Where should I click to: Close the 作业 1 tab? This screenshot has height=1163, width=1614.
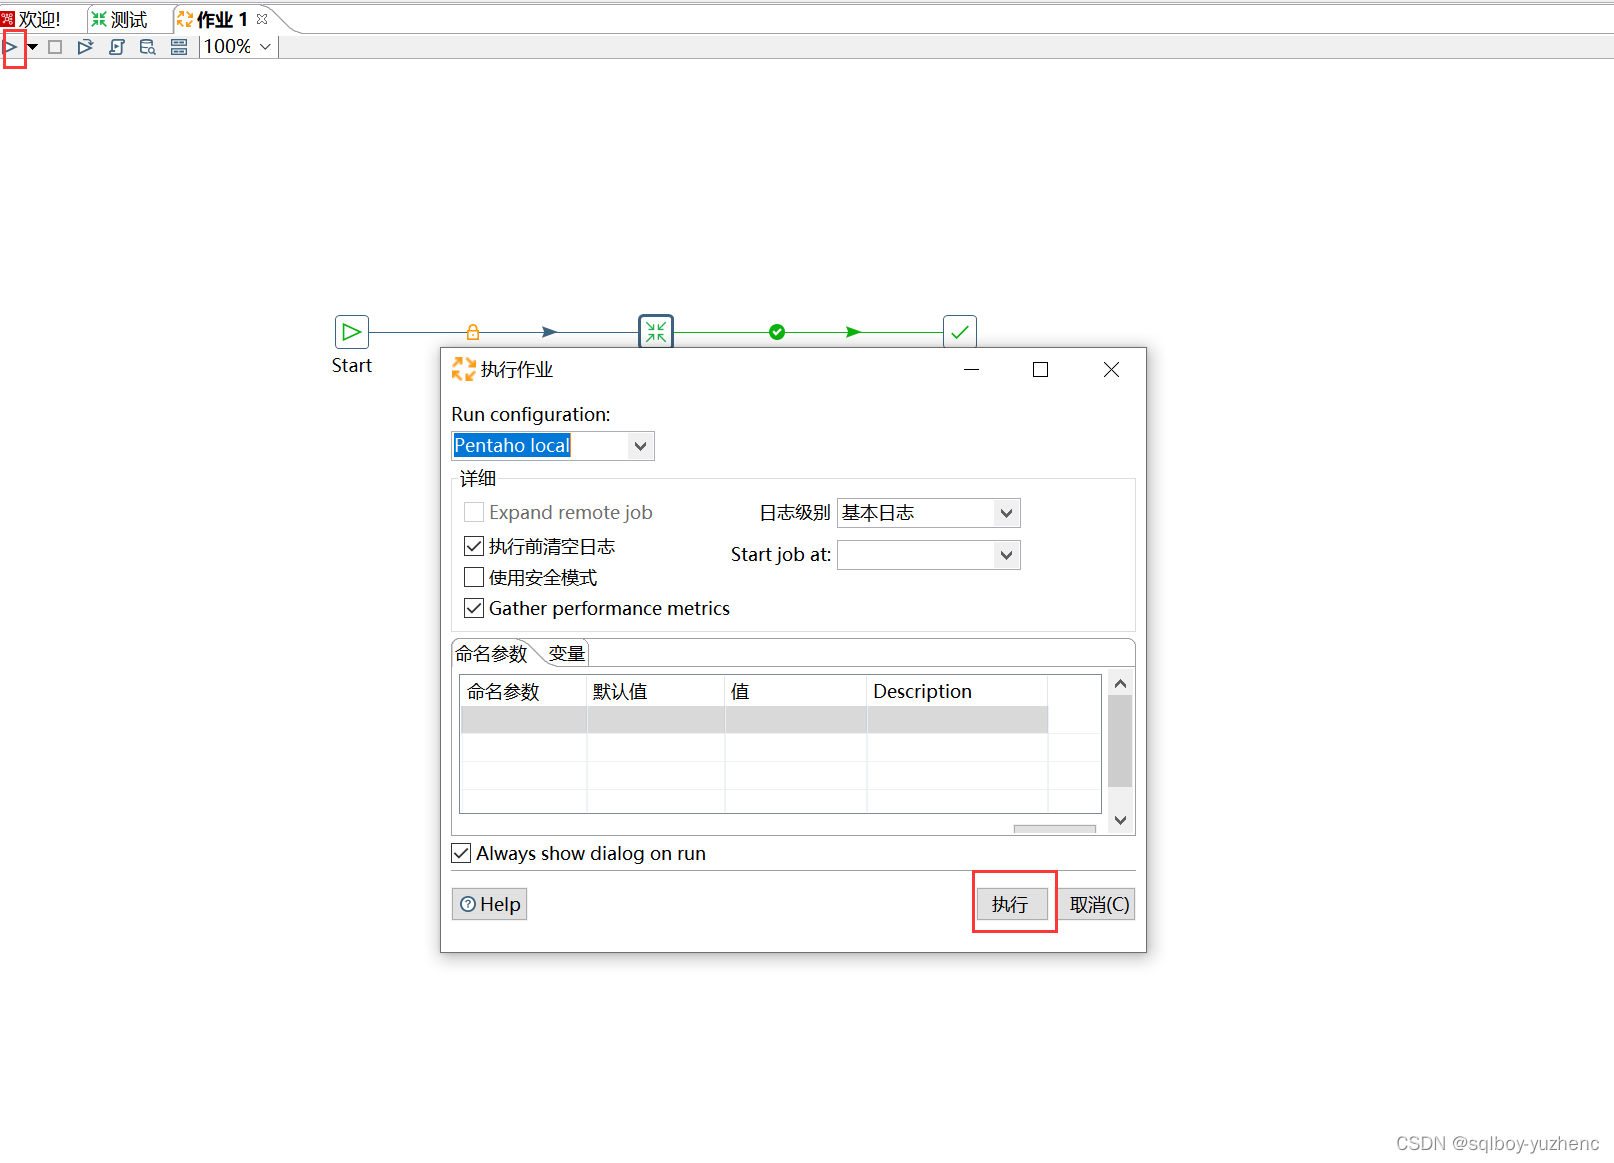[x=262, y=19]
